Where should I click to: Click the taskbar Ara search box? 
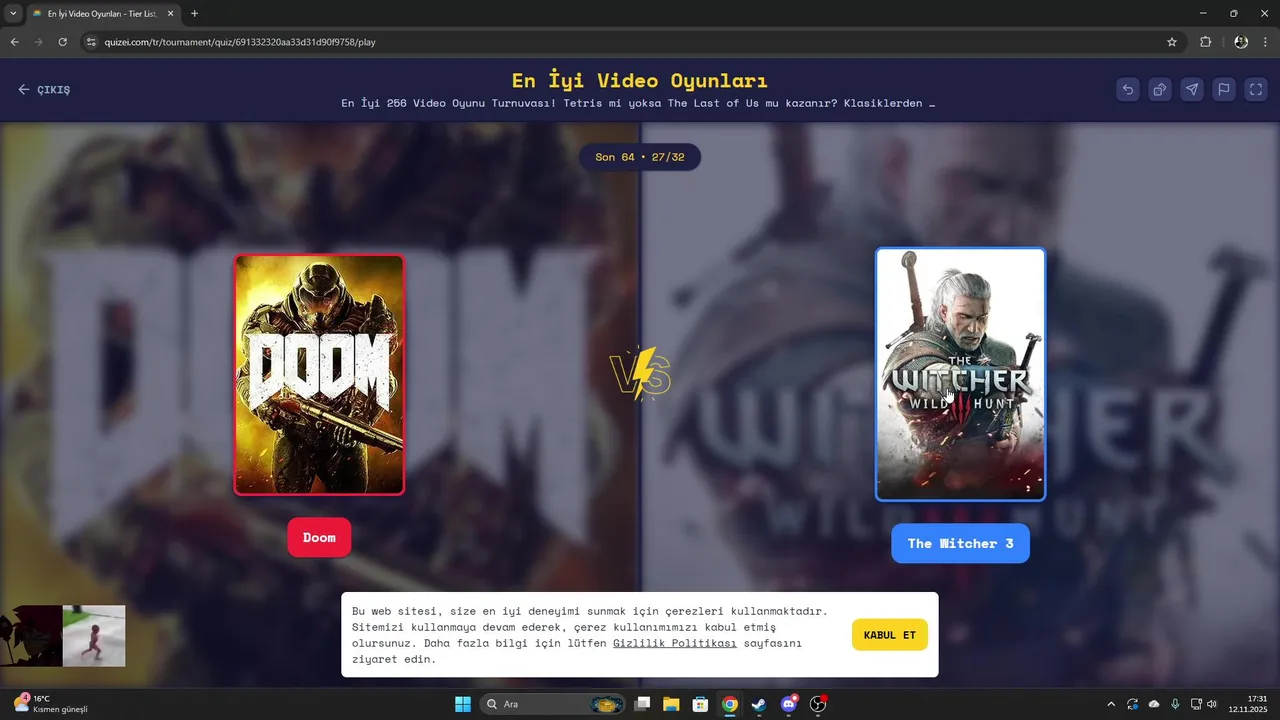[x=553, y=704]
